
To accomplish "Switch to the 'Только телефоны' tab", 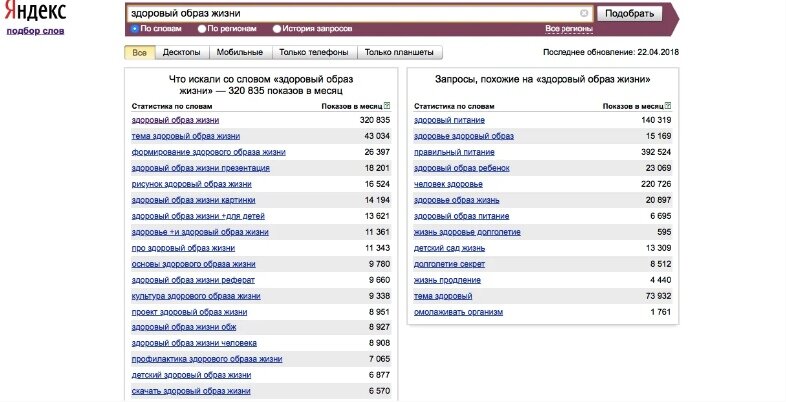I will pos(314,52).
